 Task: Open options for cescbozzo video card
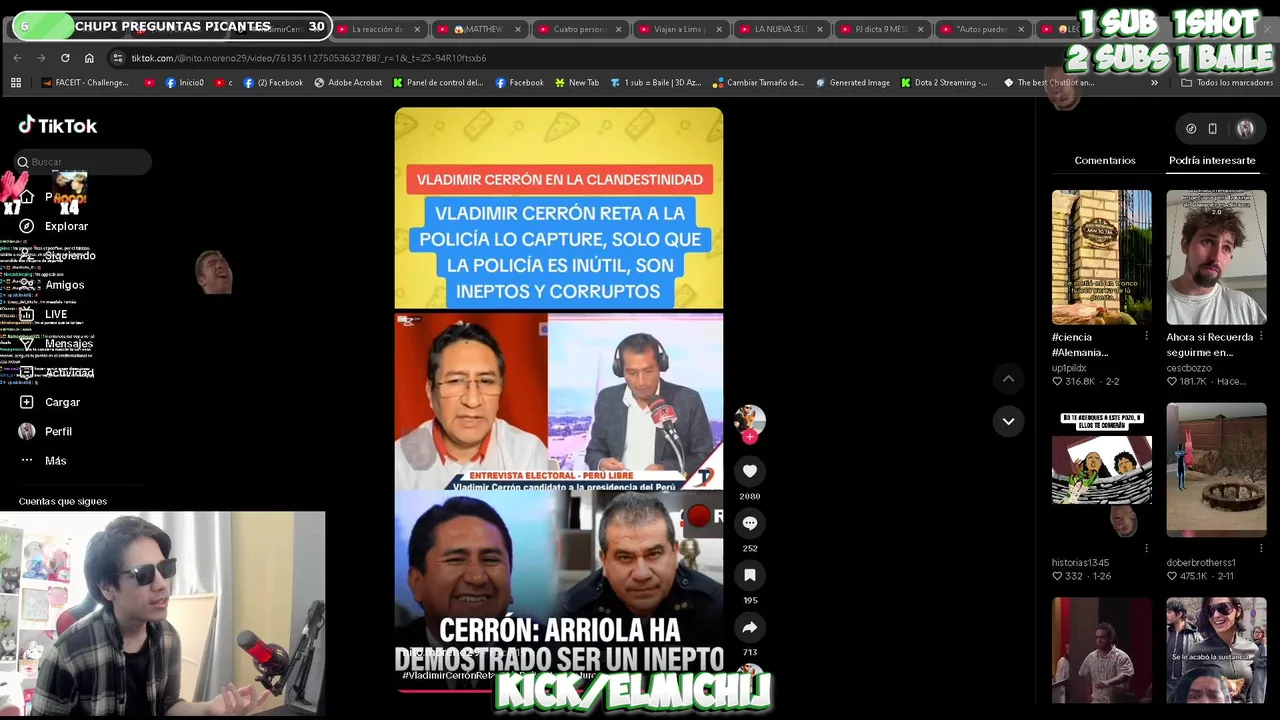pos(1261,337)
